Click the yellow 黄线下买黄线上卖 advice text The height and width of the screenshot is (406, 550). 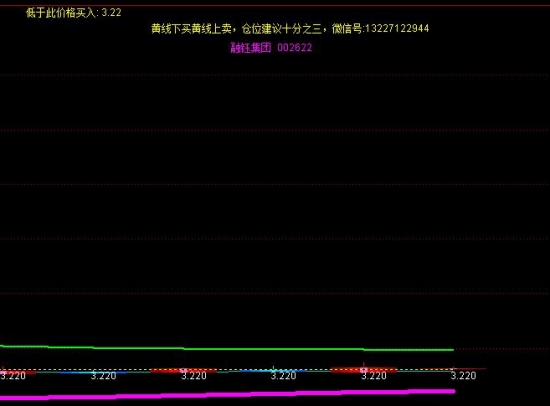point(191,28)
